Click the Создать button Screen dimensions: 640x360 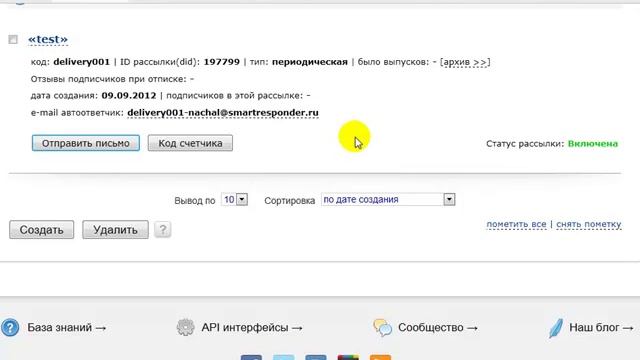pos(42,230)
